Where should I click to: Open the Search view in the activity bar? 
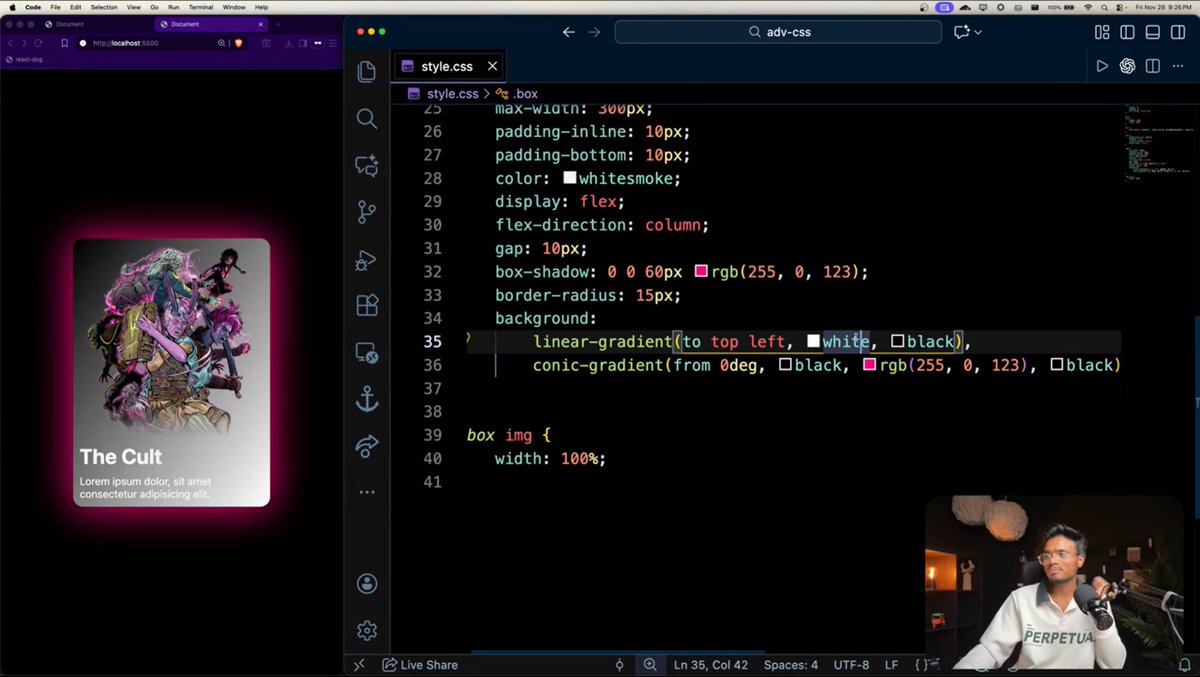(366, 119)
